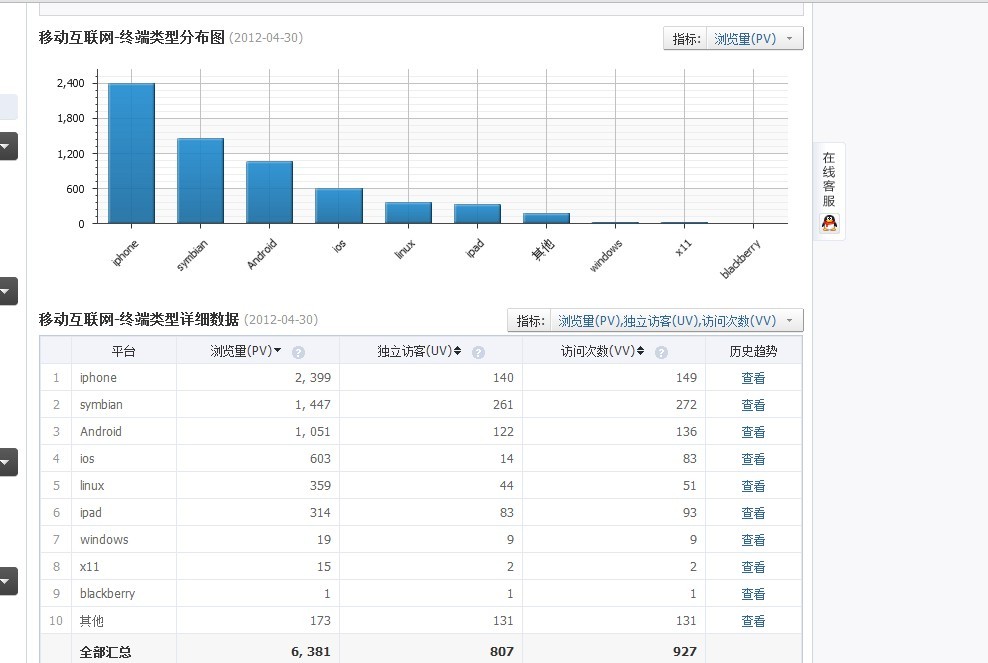Click 查看 link in linux row
The image size is (988, 663).
click(x=753, y=487)
